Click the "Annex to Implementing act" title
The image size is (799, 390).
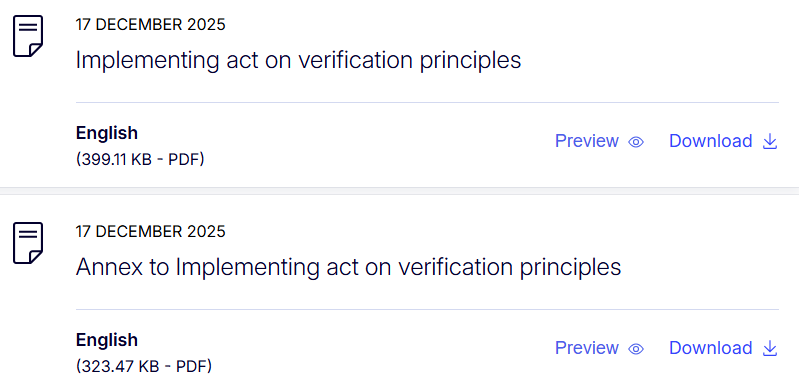point(349,267)
